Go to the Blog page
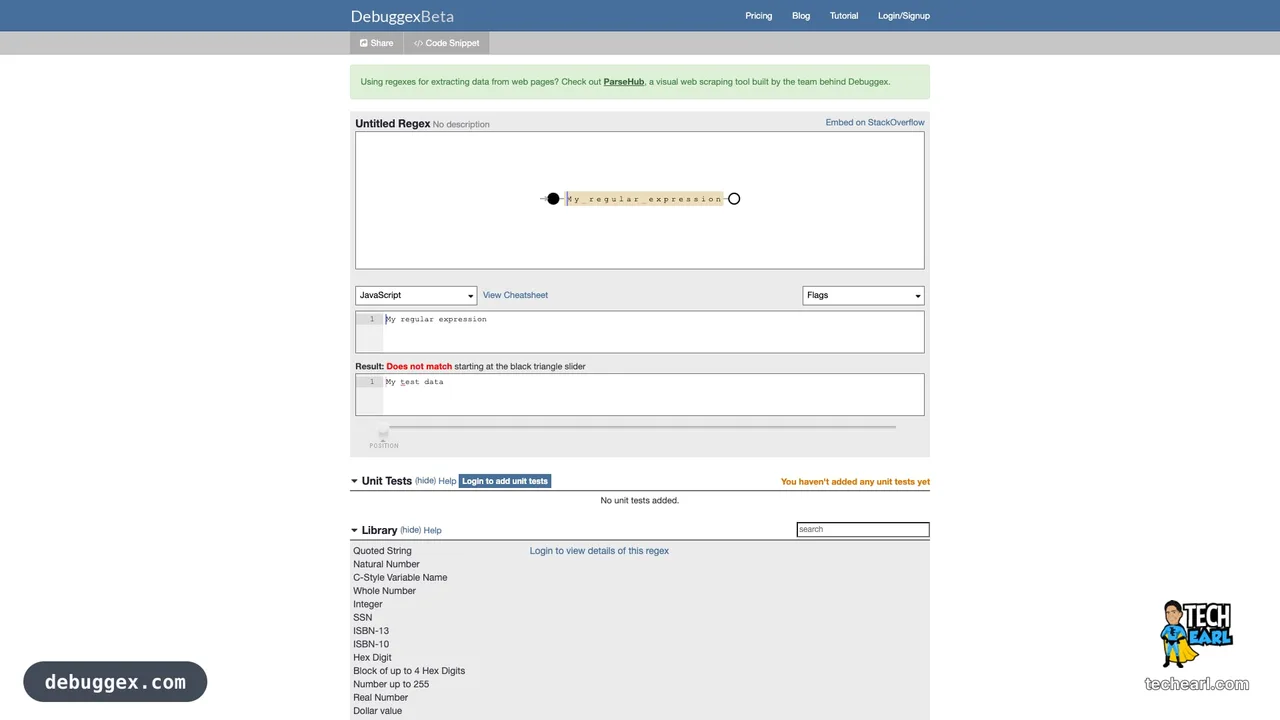Viewport: 1280px width, 720px height. [801, 16]
